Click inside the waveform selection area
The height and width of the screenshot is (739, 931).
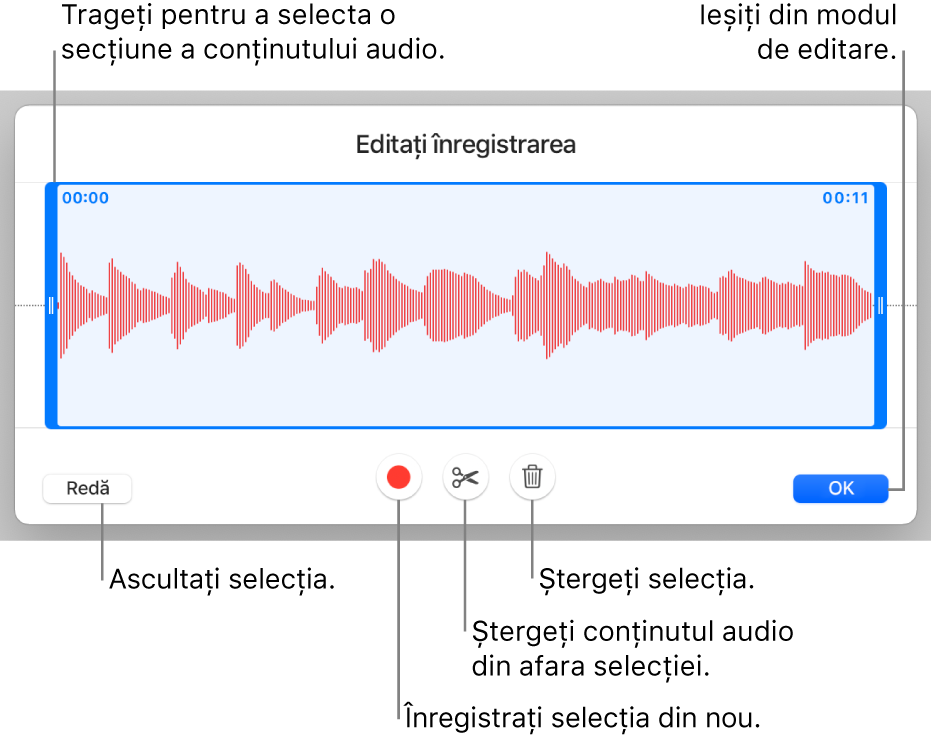[465, 305]
